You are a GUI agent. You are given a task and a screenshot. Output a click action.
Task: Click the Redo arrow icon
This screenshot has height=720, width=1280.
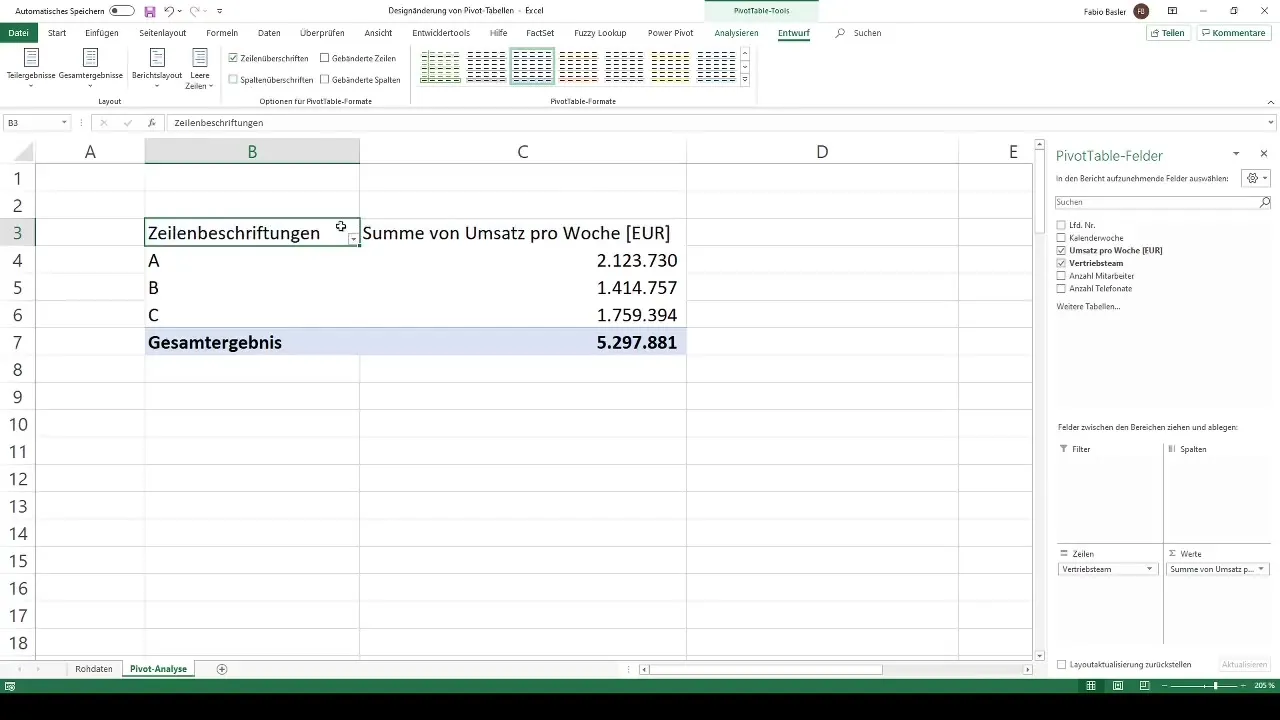pyautogui.click(x=194, y=11)
